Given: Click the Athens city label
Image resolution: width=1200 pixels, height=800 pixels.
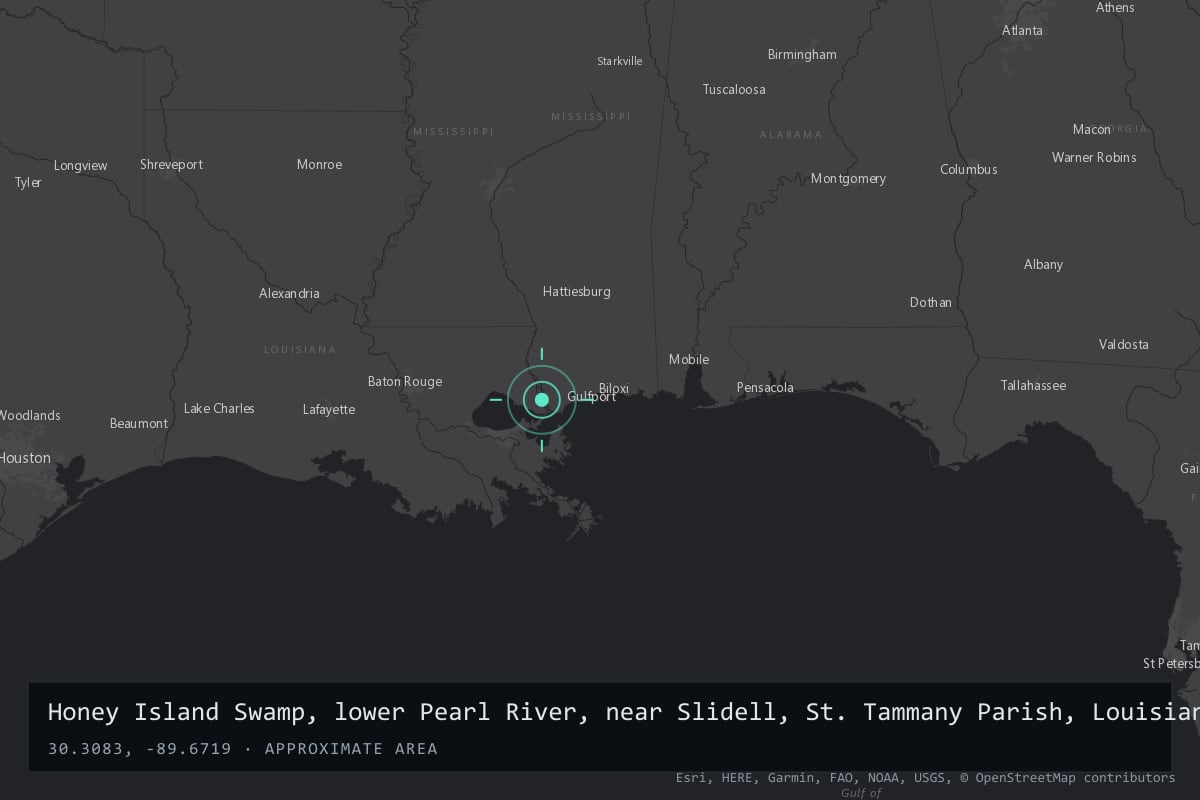Looking at the screenshot, I should pyautogui.click(x=1115, y=7).
